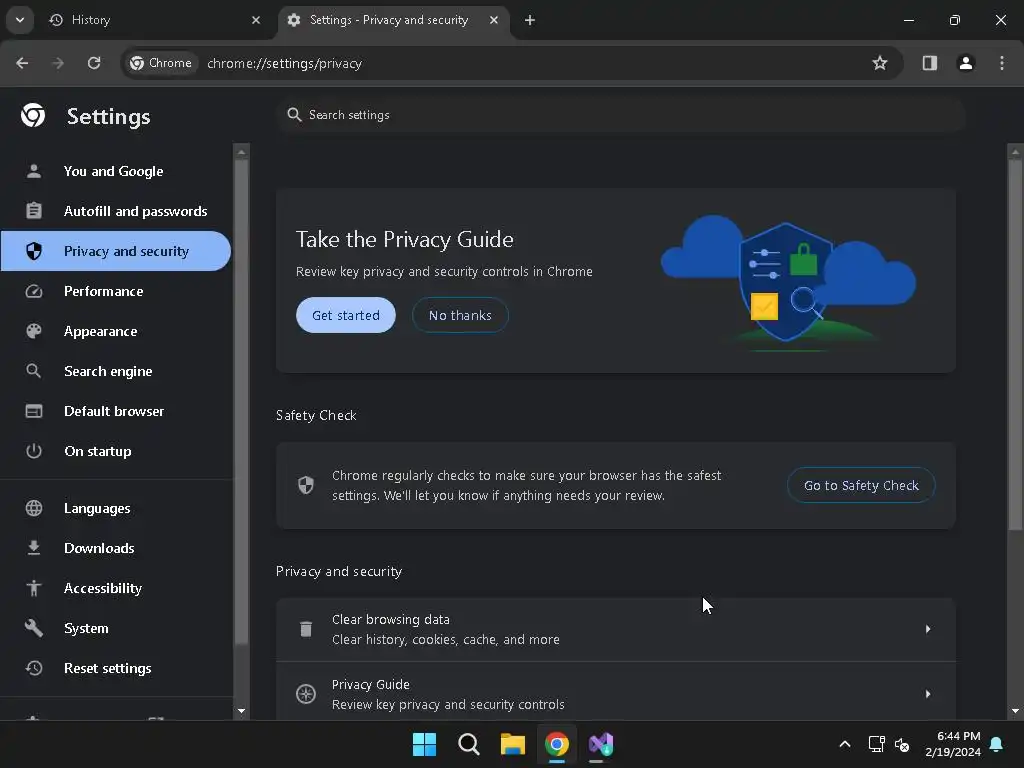Click the tab search dropdown arrow
Image resolution: width=1024 pixels, height=768 pixels.
tap(20, 20)
